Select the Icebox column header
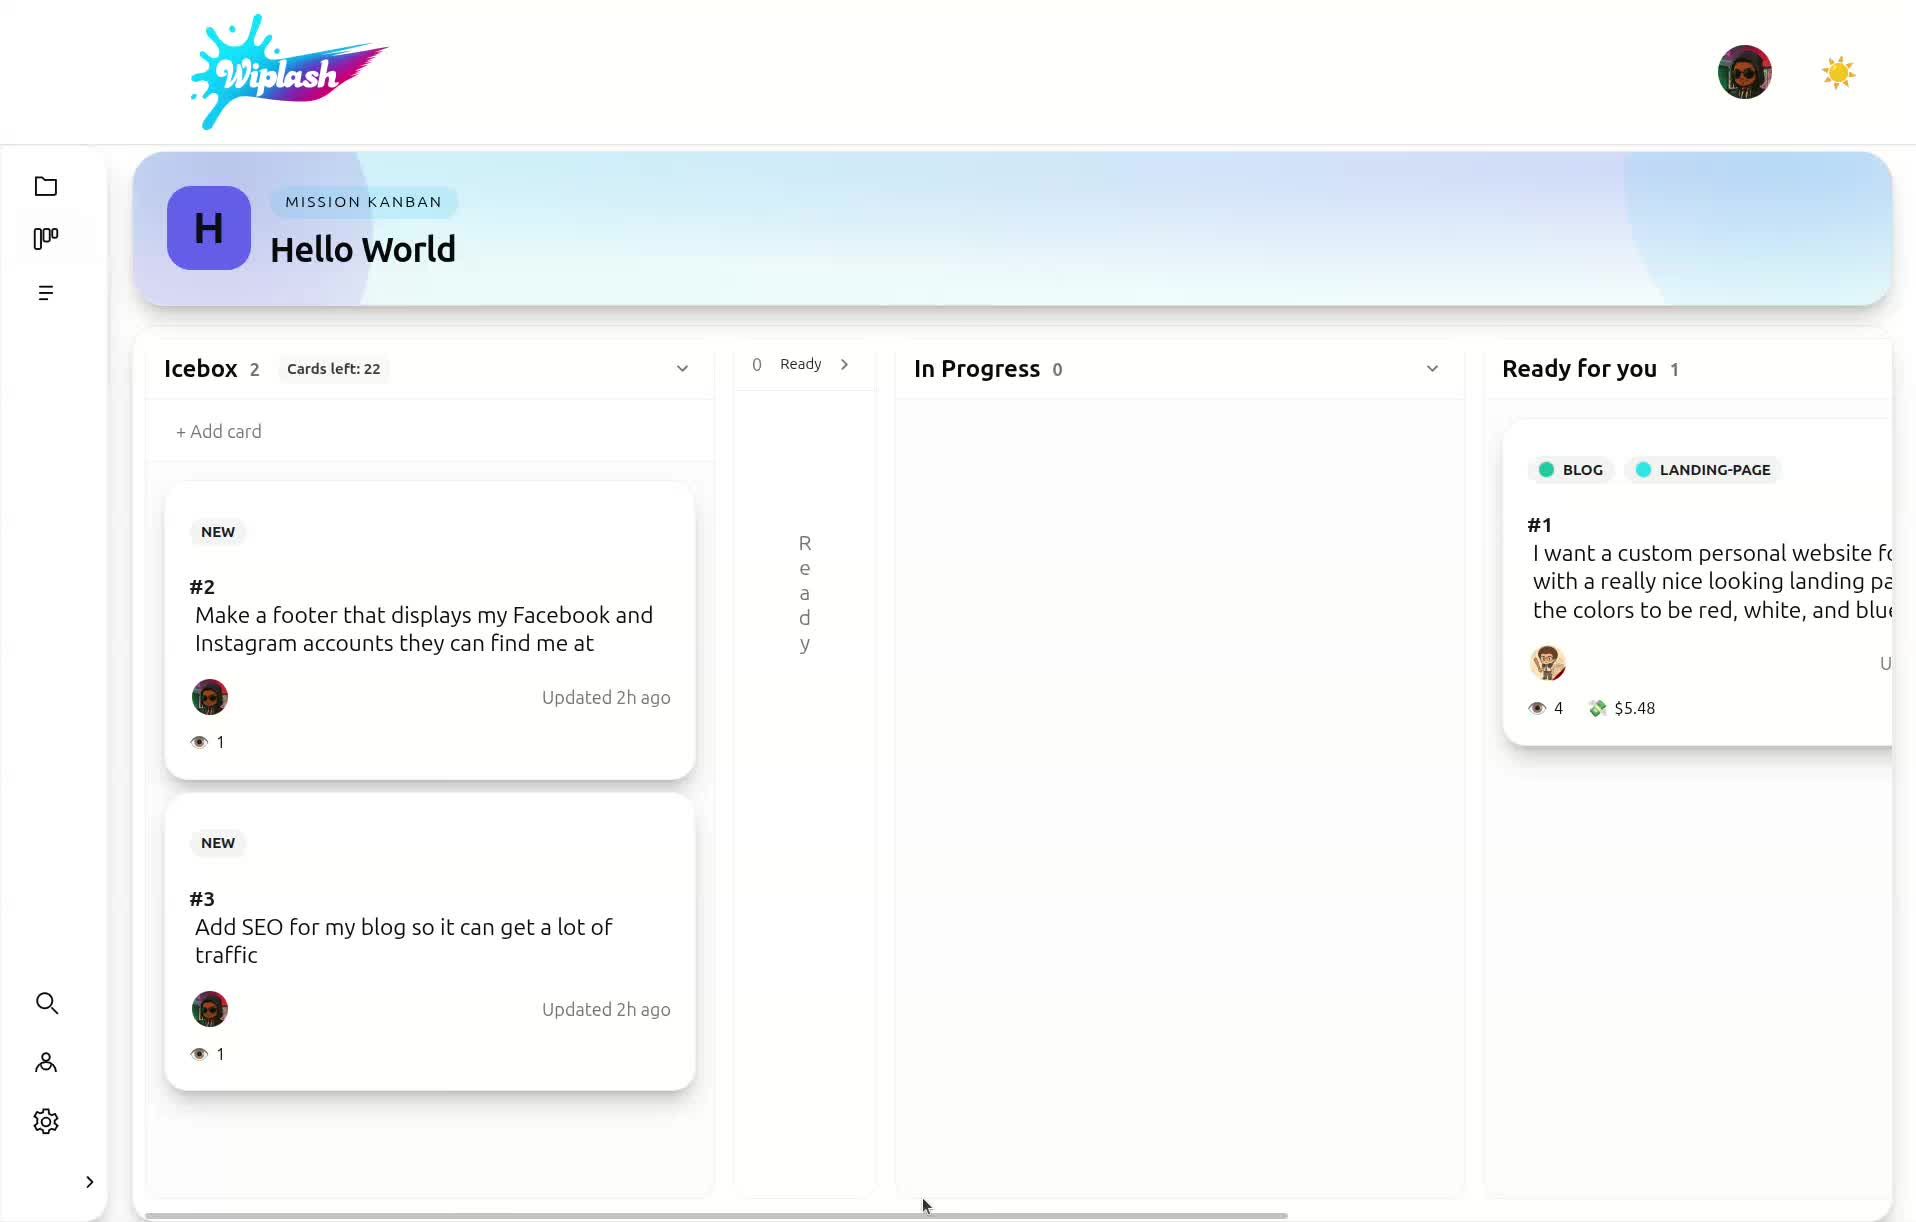Image resolution: width=1916 pixels, height=1222 pixels. 200,368
